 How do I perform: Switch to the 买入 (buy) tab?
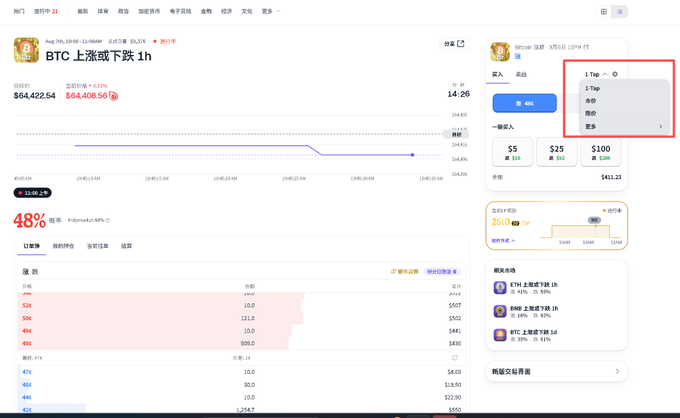(497, 75)
